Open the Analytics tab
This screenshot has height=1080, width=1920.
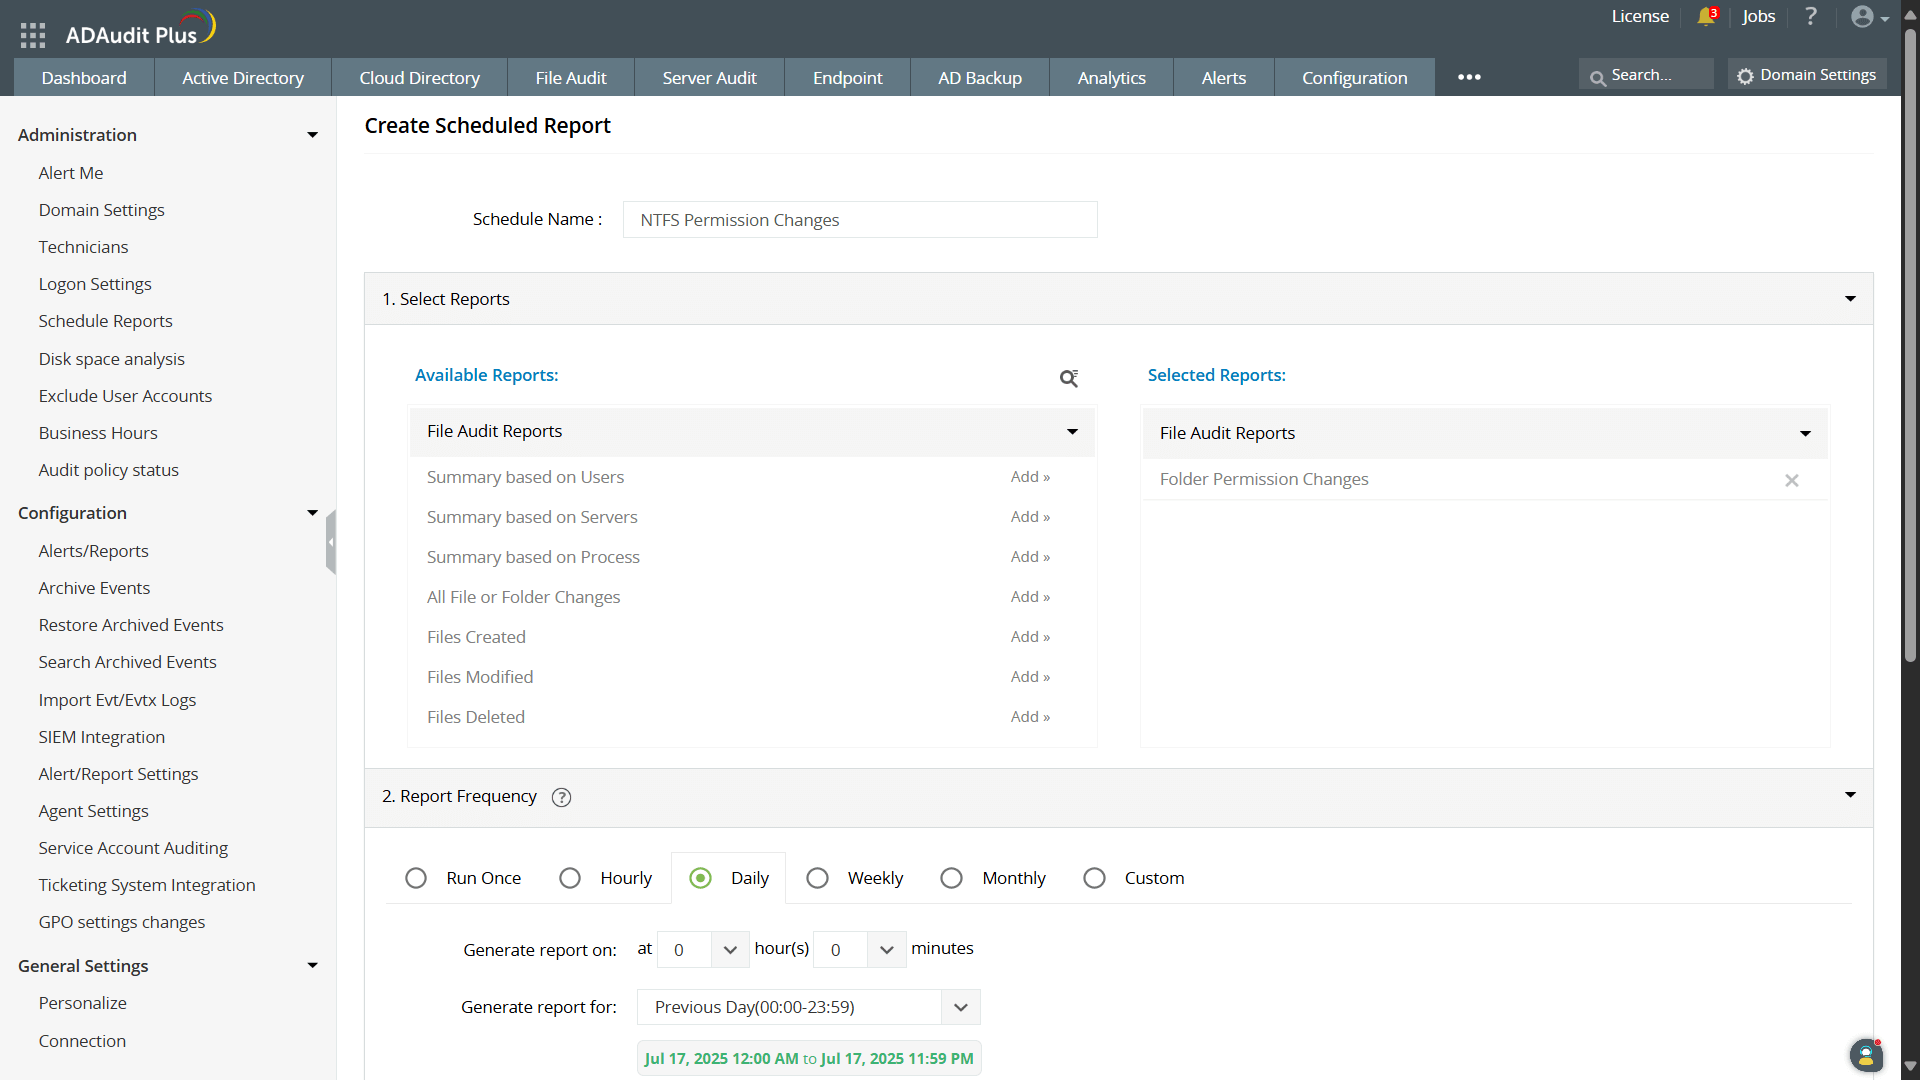(1111, 77)
